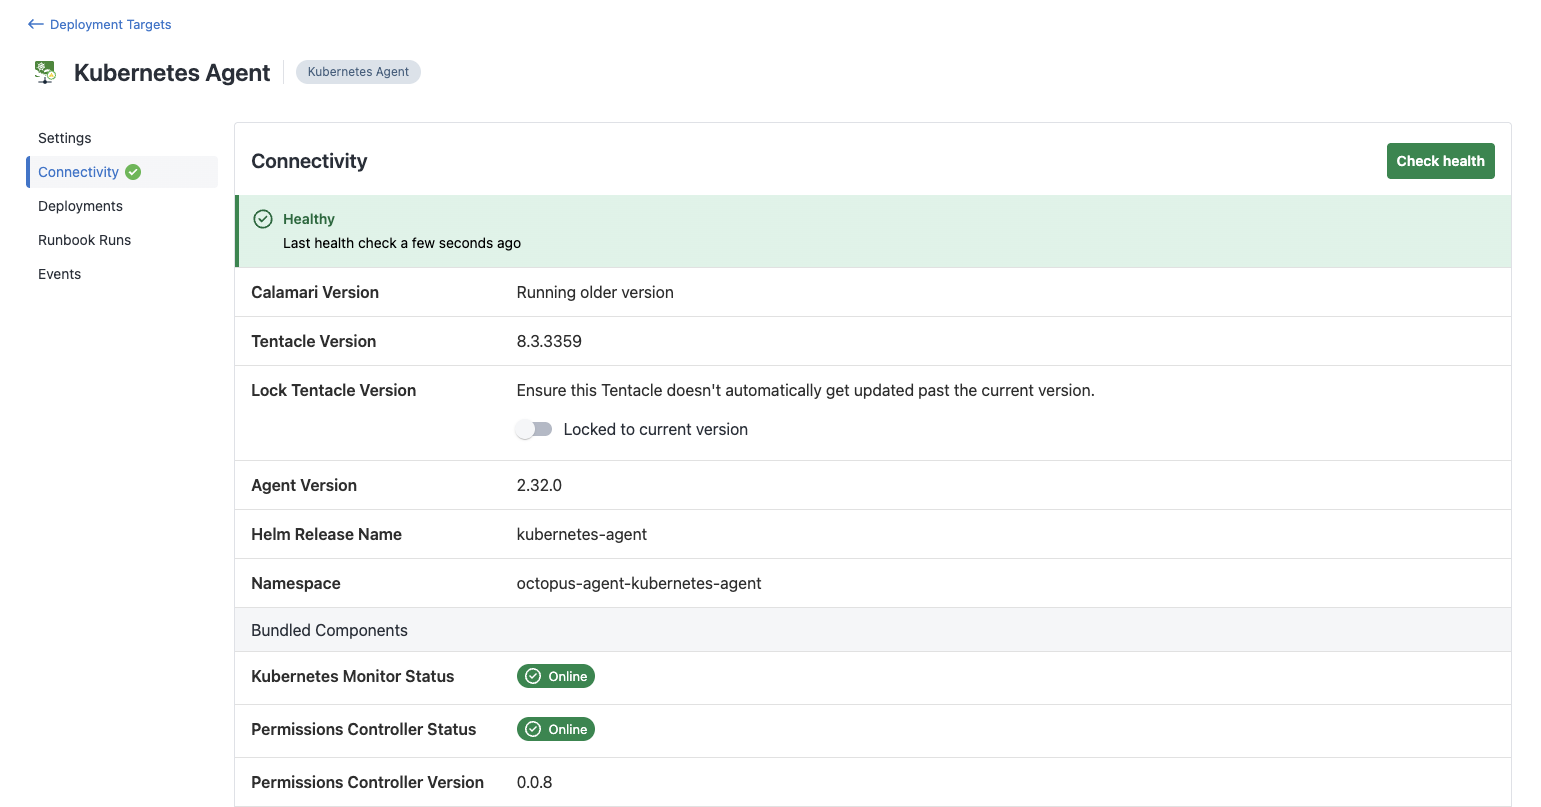Click the Kubernetes Agent logo icon
This screenshot has width=1541, height=807.
(45, 71)
